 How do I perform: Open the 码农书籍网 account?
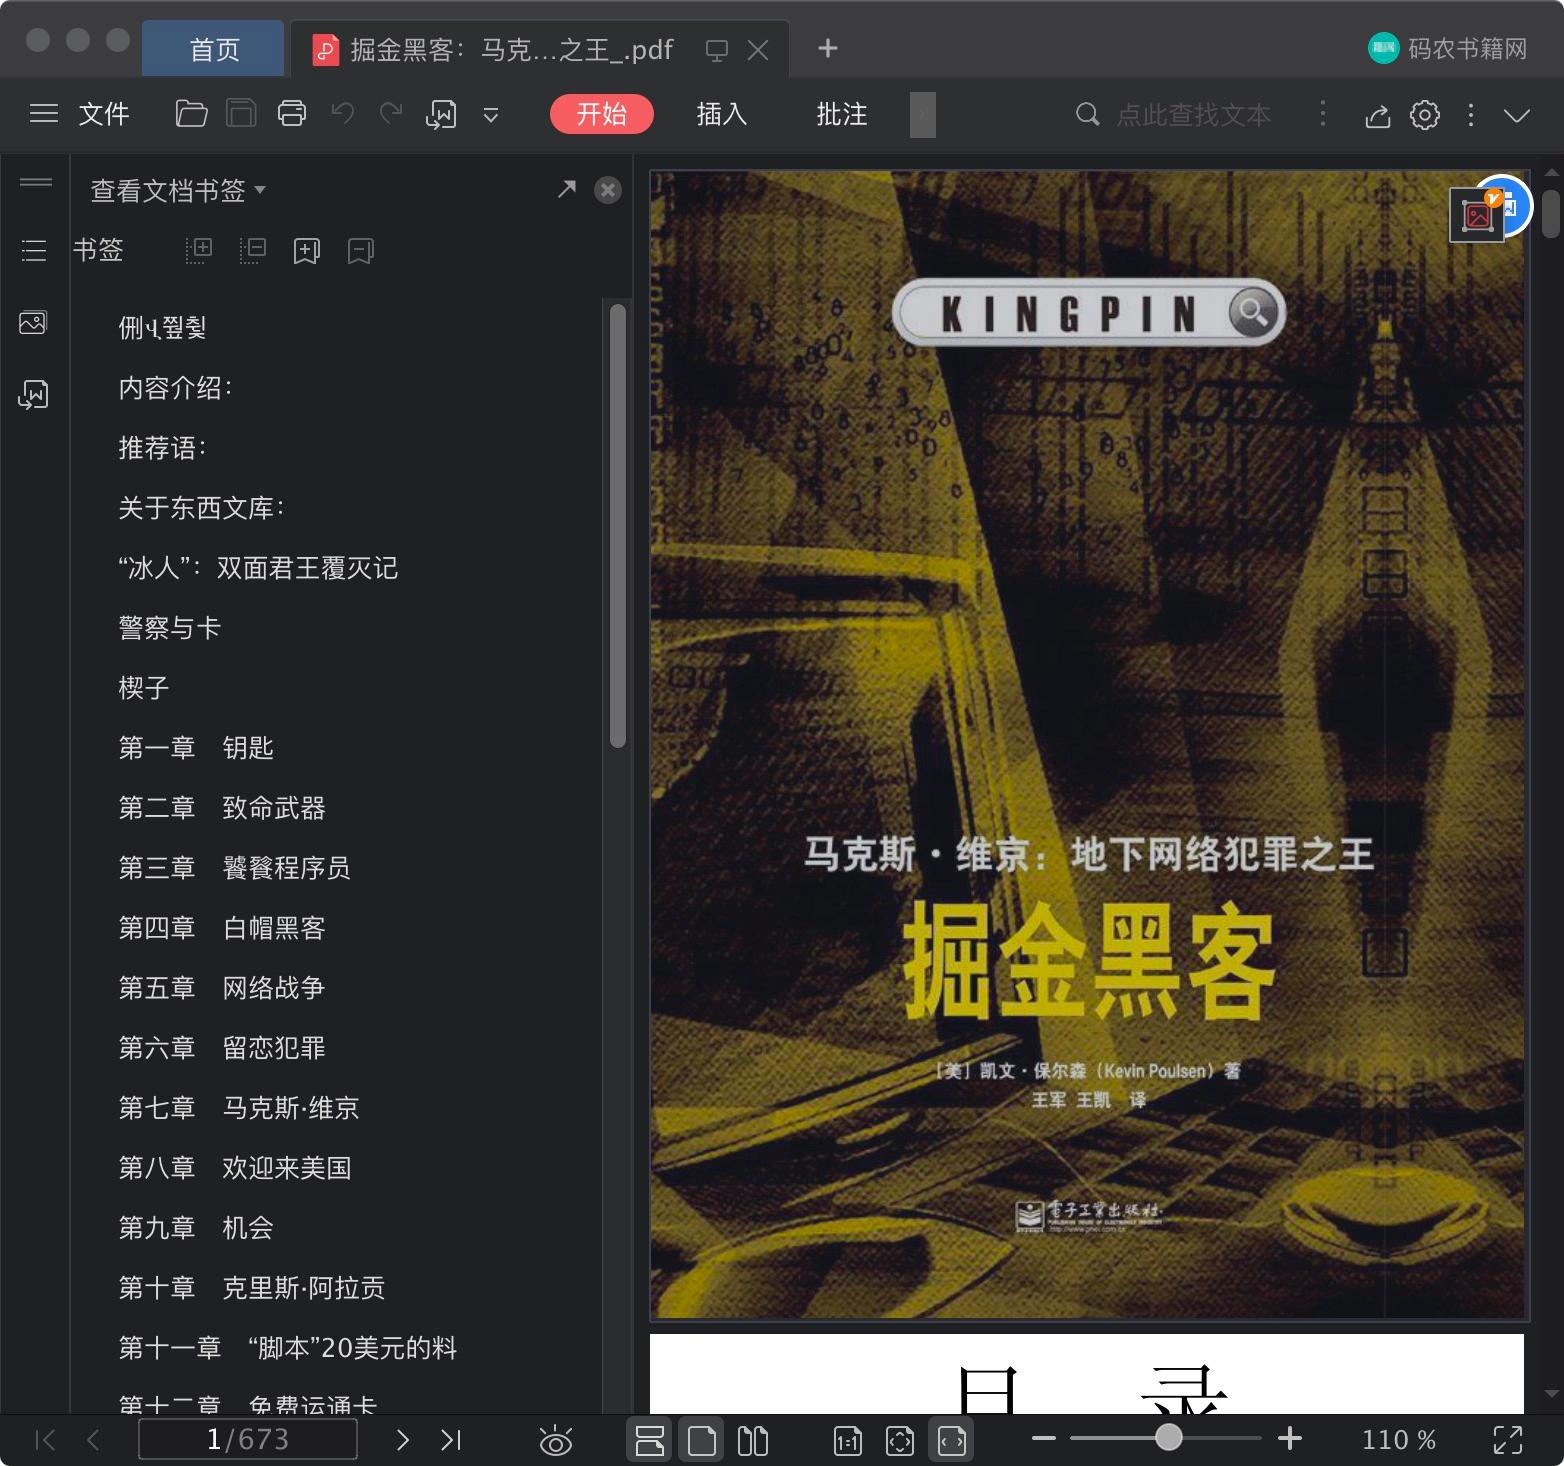click(1448, 48)
